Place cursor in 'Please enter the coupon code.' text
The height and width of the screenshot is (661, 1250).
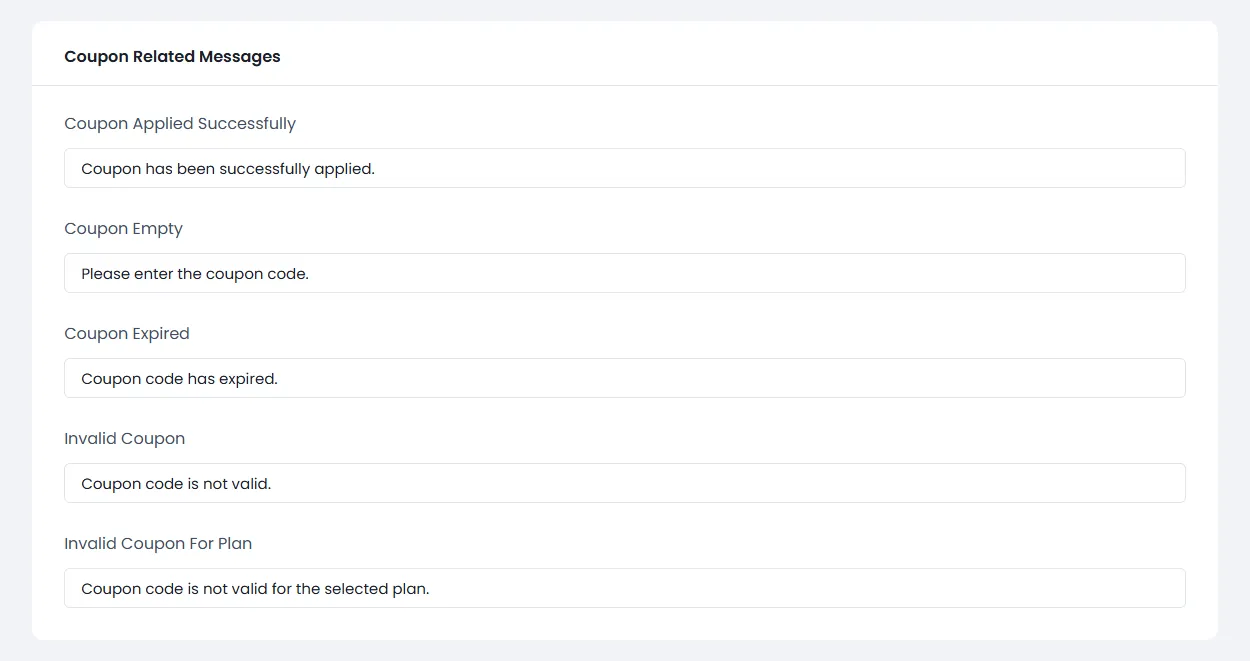[x=194, y=274]
